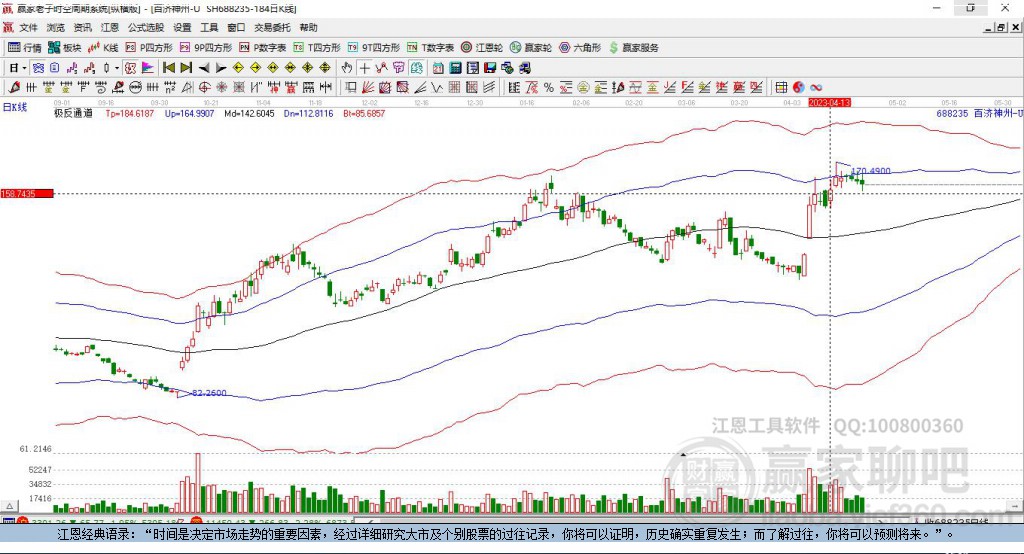Screen dimensions: 1024x554
Task: Open the 公式选股 menu
Action: (x=146, y=27)
